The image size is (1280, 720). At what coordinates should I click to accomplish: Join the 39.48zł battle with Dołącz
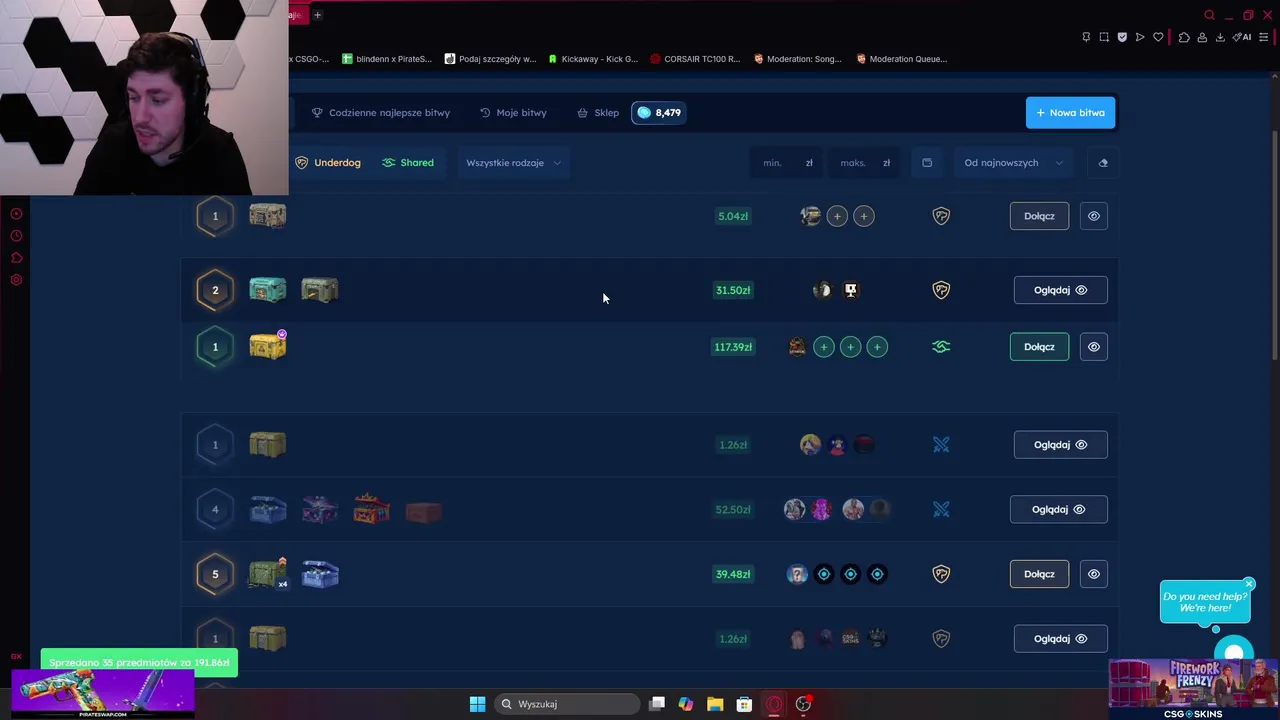(1039, 574)
